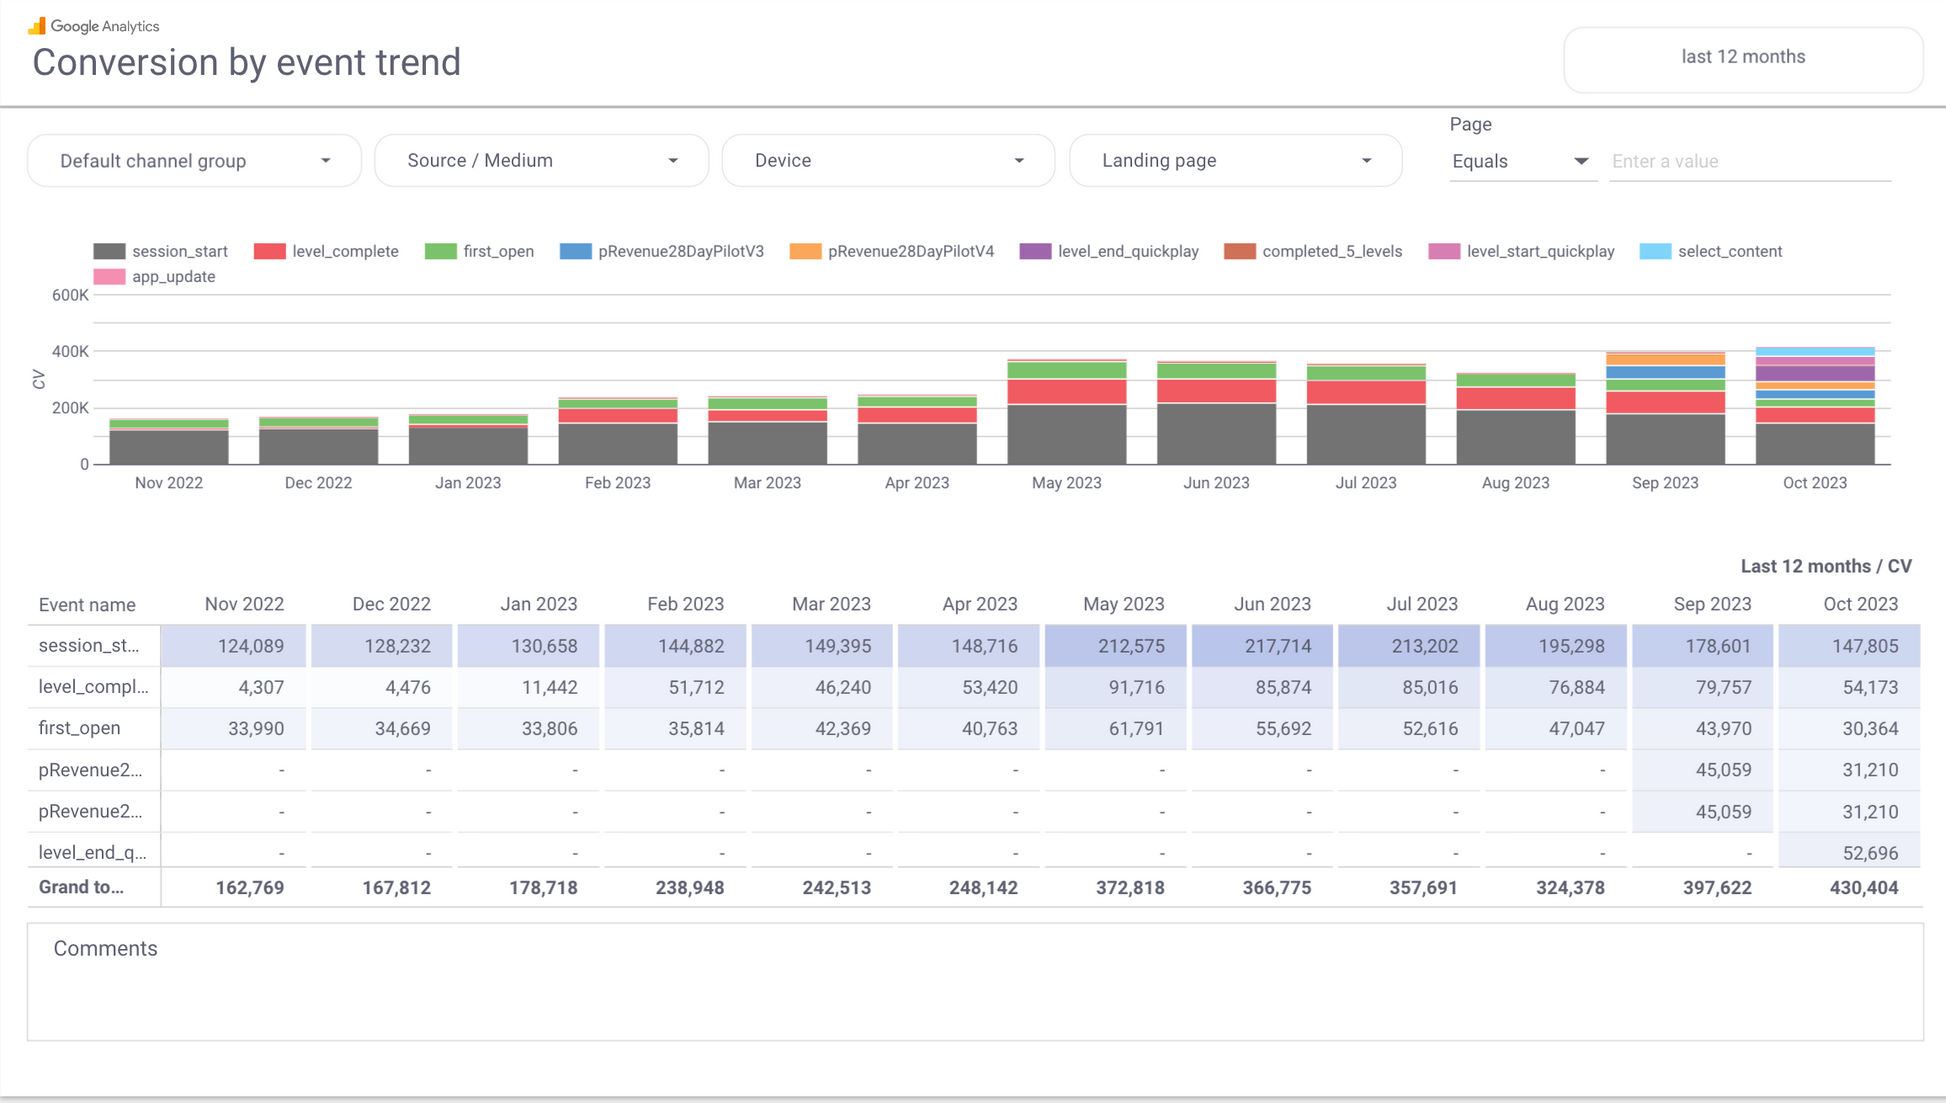Open the Device filter dropdown
The height and width of the screenshot is (1103, 1946).
point(888,161)
